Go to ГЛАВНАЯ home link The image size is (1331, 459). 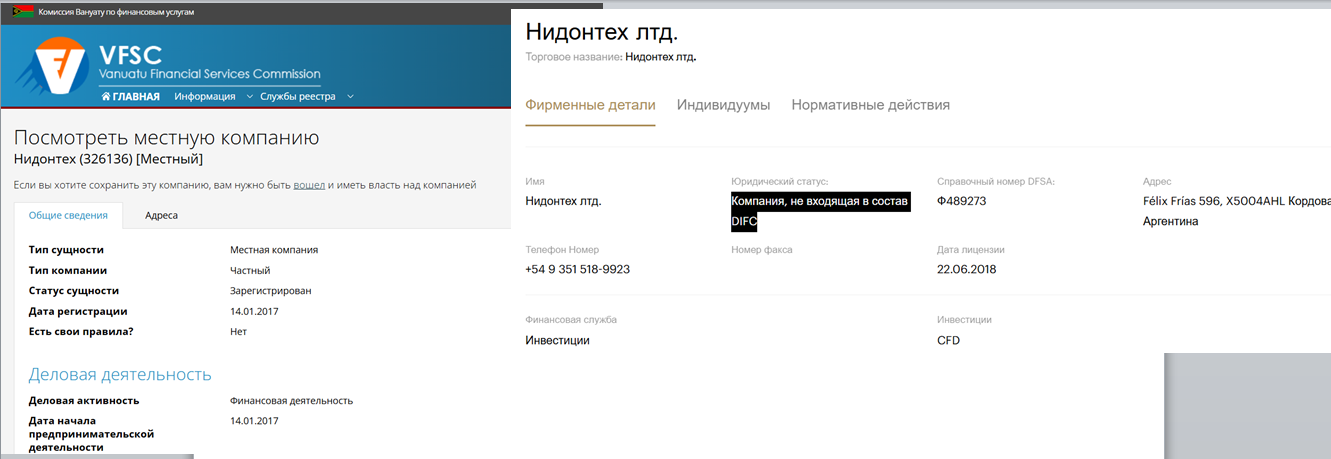coord(131,97)
